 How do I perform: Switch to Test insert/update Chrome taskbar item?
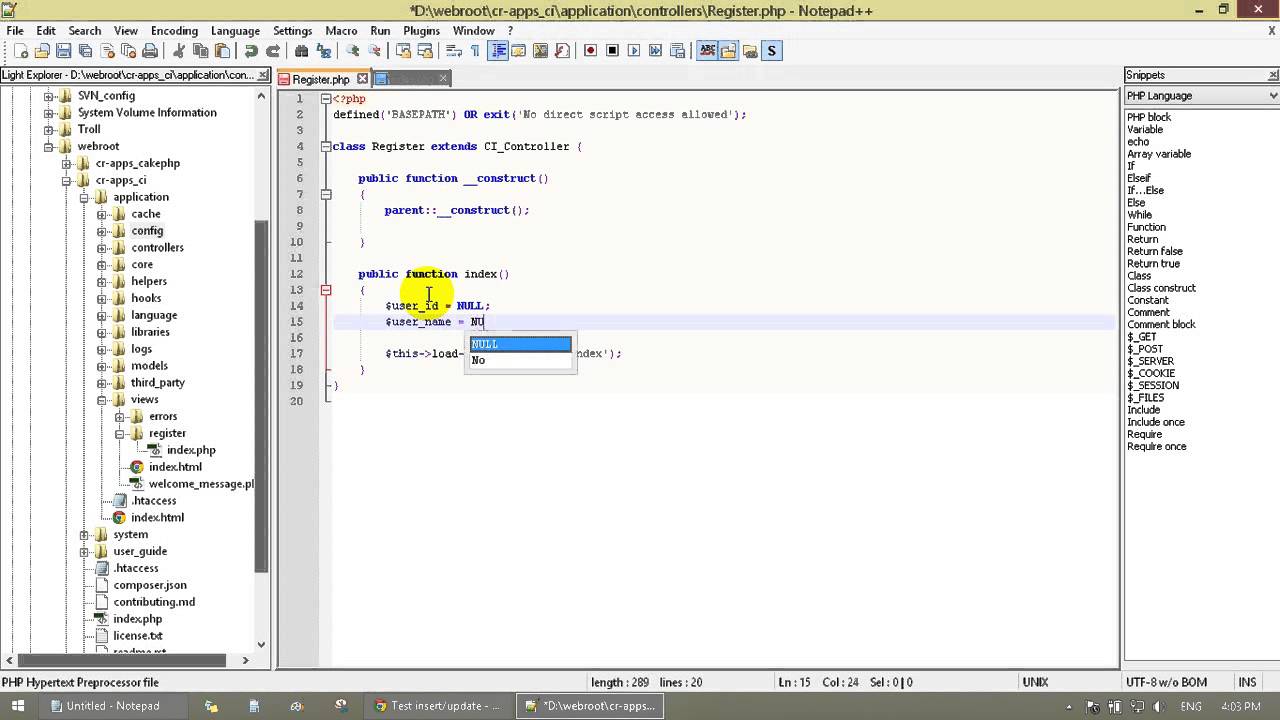437,706
